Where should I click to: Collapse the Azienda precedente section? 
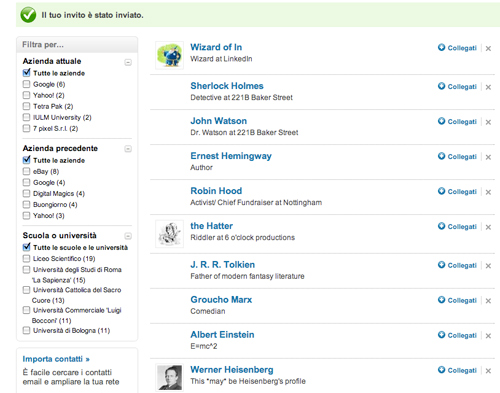click(128, 149)
